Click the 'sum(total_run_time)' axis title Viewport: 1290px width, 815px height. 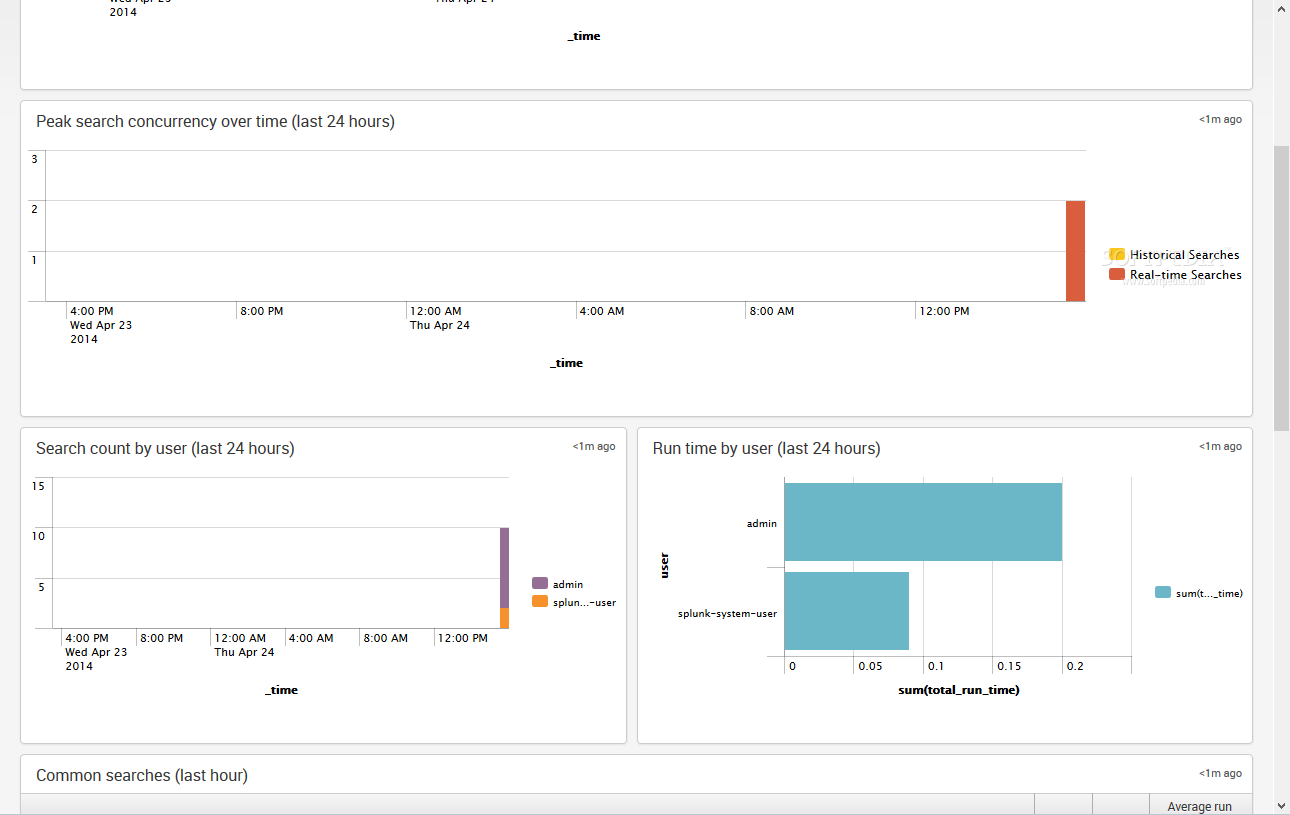[959, 690]
